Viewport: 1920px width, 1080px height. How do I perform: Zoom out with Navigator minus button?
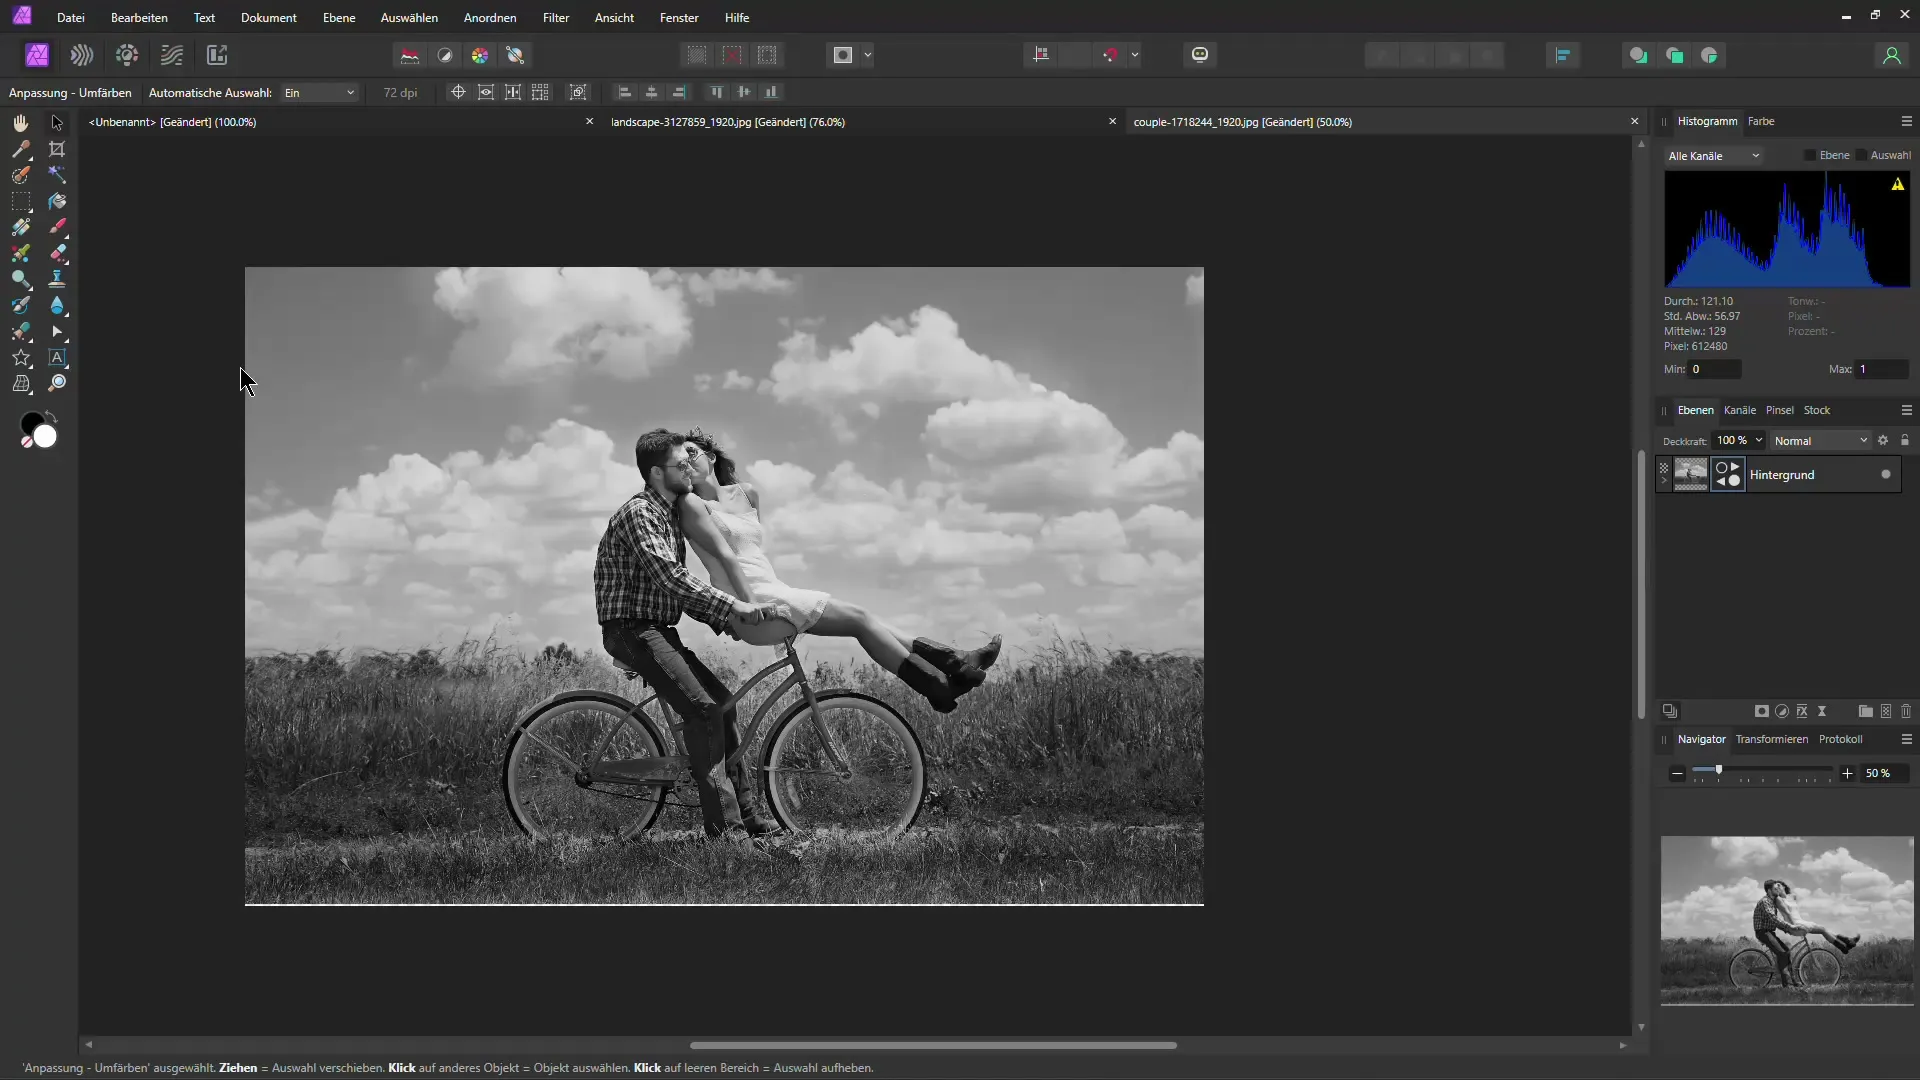[1677, 773]
